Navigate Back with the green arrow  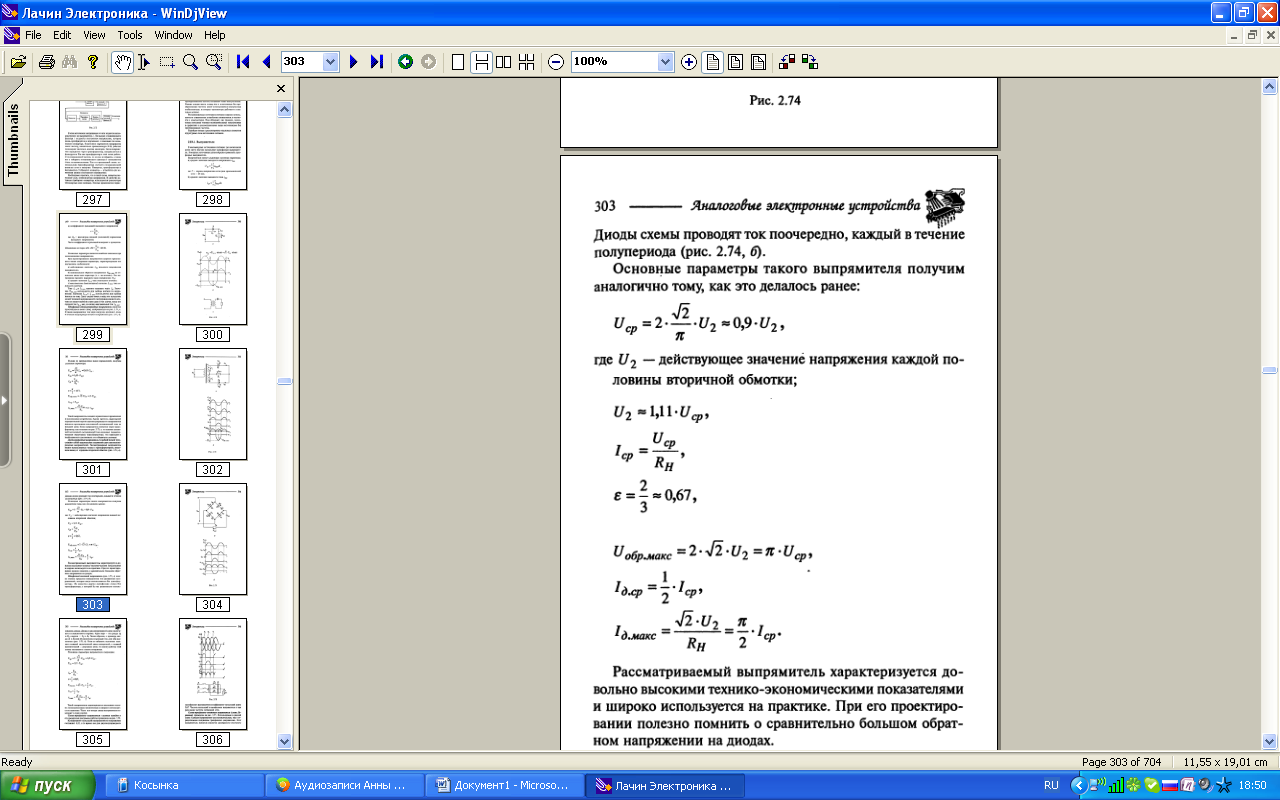(x=405, y=62)
